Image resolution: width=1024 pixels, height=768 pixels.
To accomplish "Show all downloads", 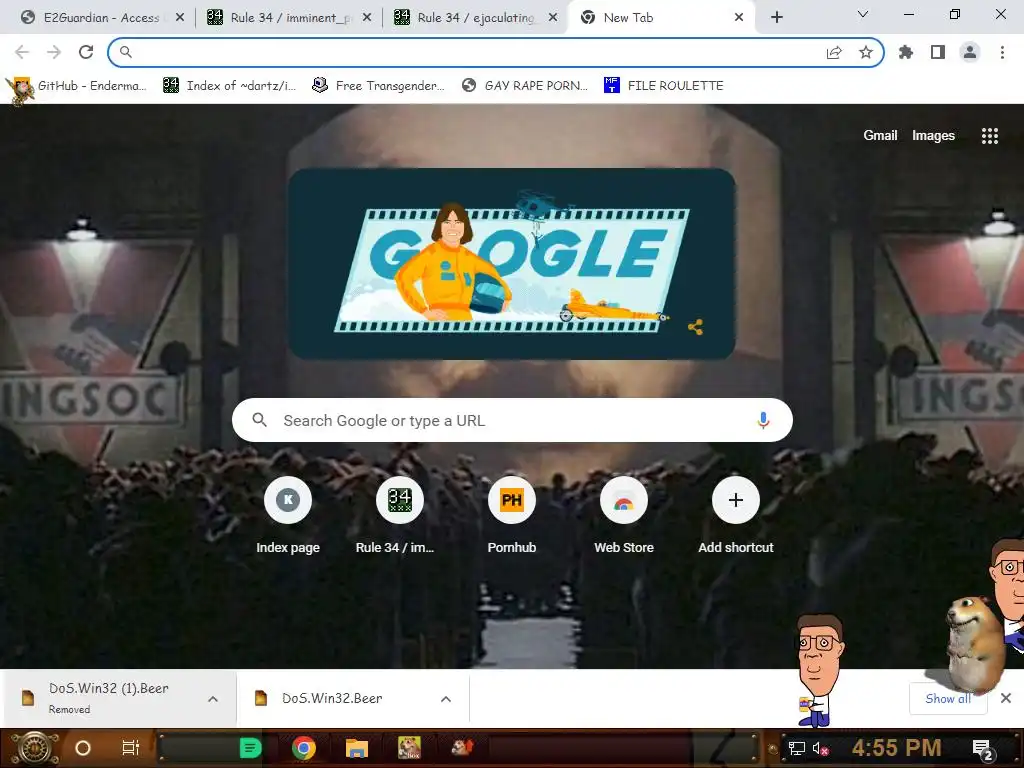I will click(x=948, y=699).
